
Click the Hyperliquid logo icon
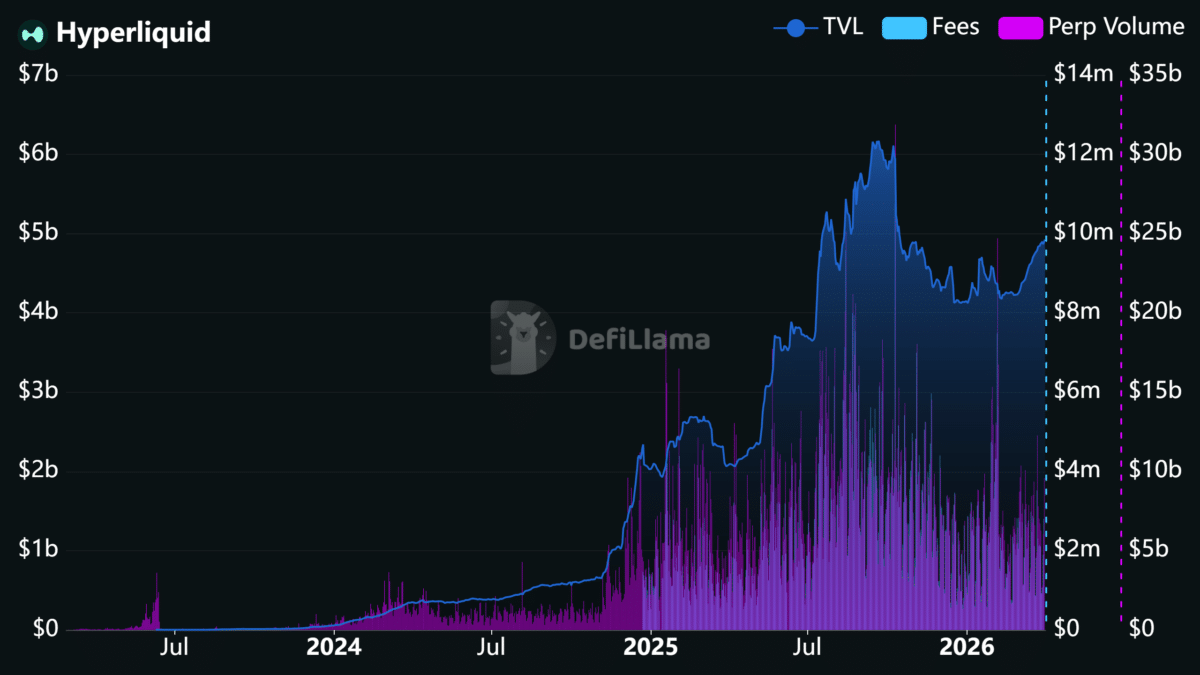pos(34,32)
